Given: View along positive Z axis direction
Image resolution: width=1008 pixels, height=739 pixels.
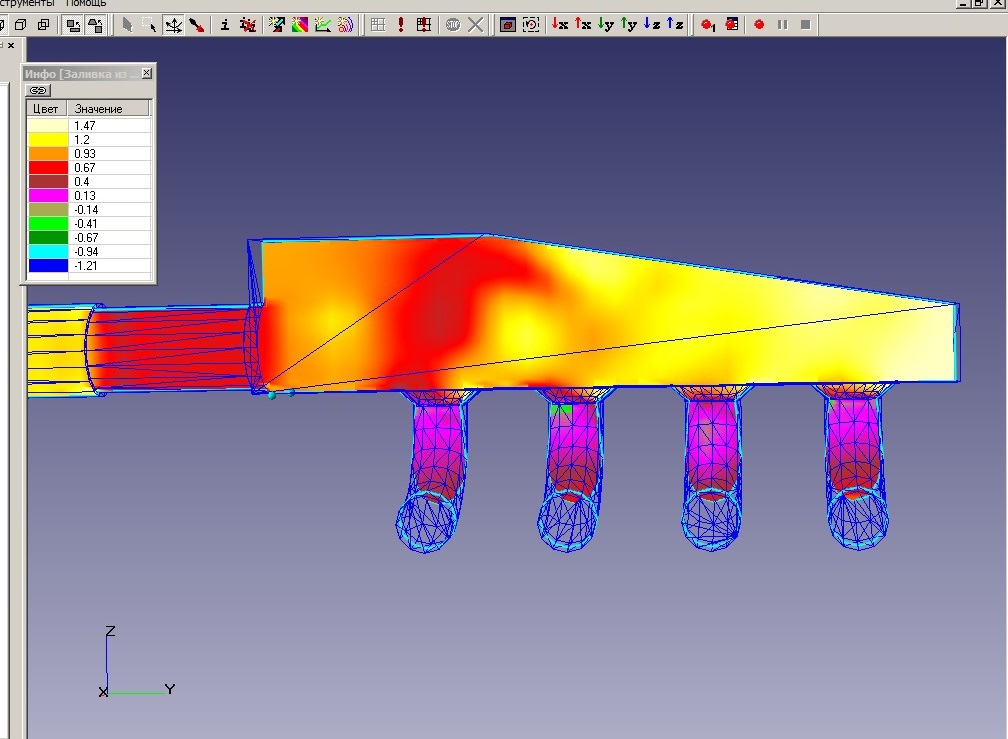Looking at the screenshot, I should point(676,25).
